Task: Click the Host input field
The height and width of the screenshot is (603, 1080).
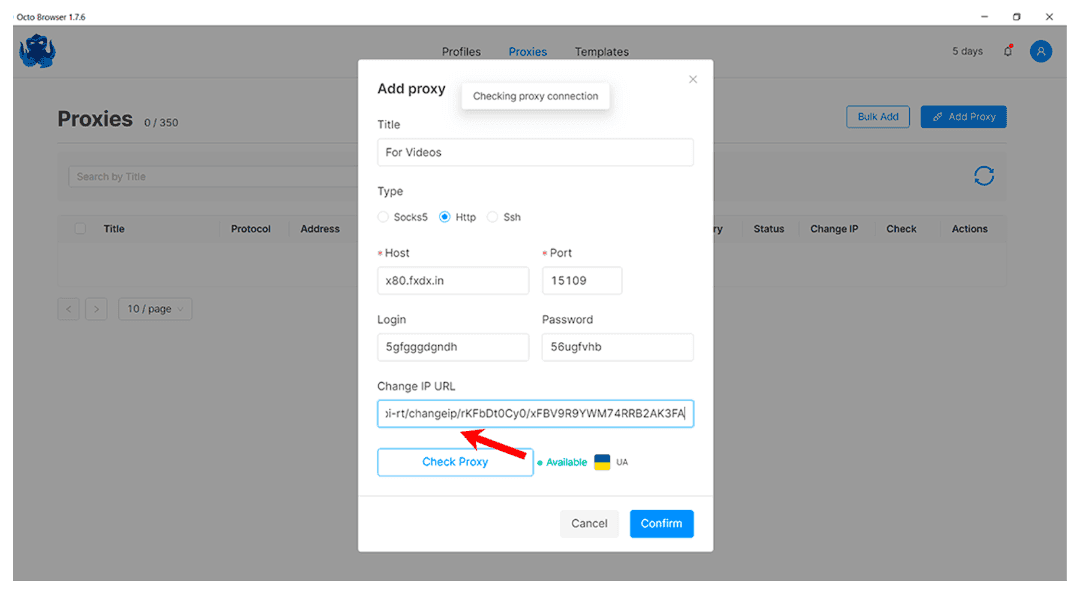Action: click(453, 281)
